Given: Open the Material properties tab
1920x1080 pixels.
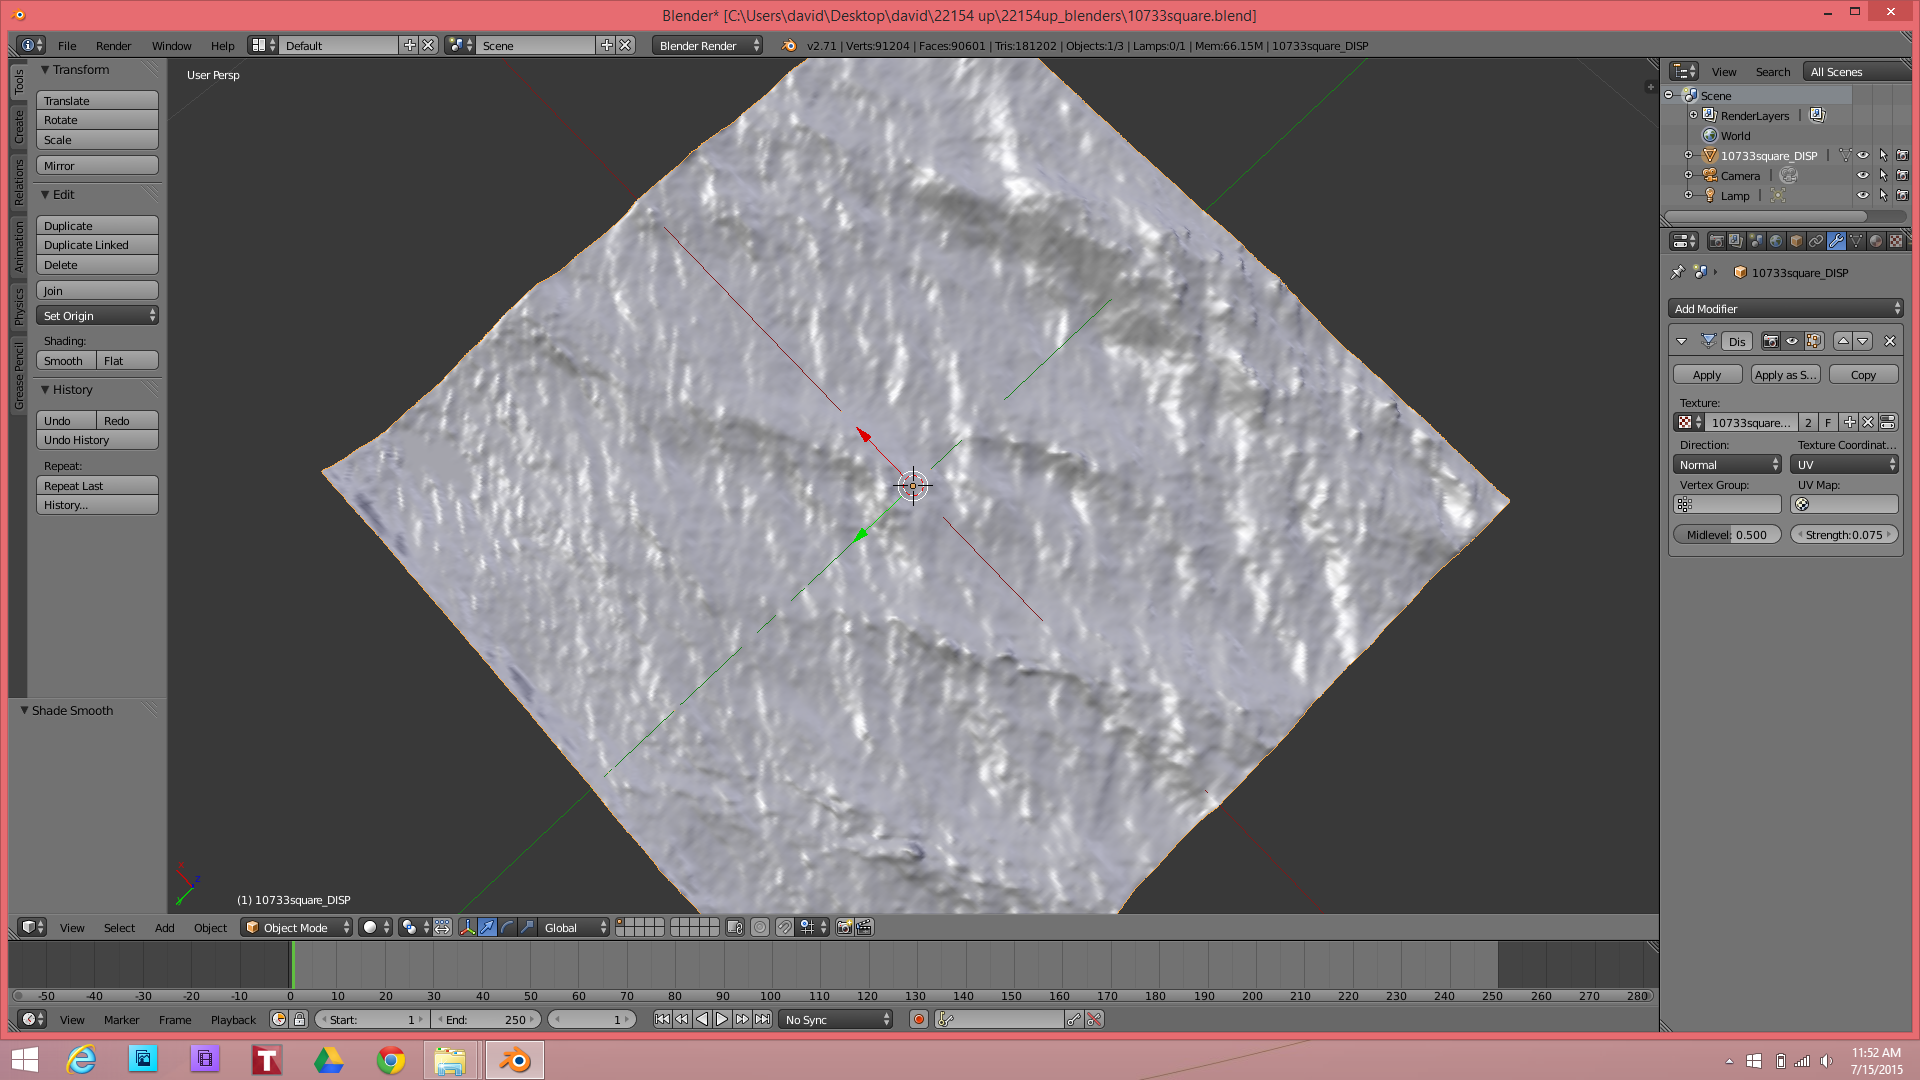Looking at the screenshot, I should coord(1876,241).
